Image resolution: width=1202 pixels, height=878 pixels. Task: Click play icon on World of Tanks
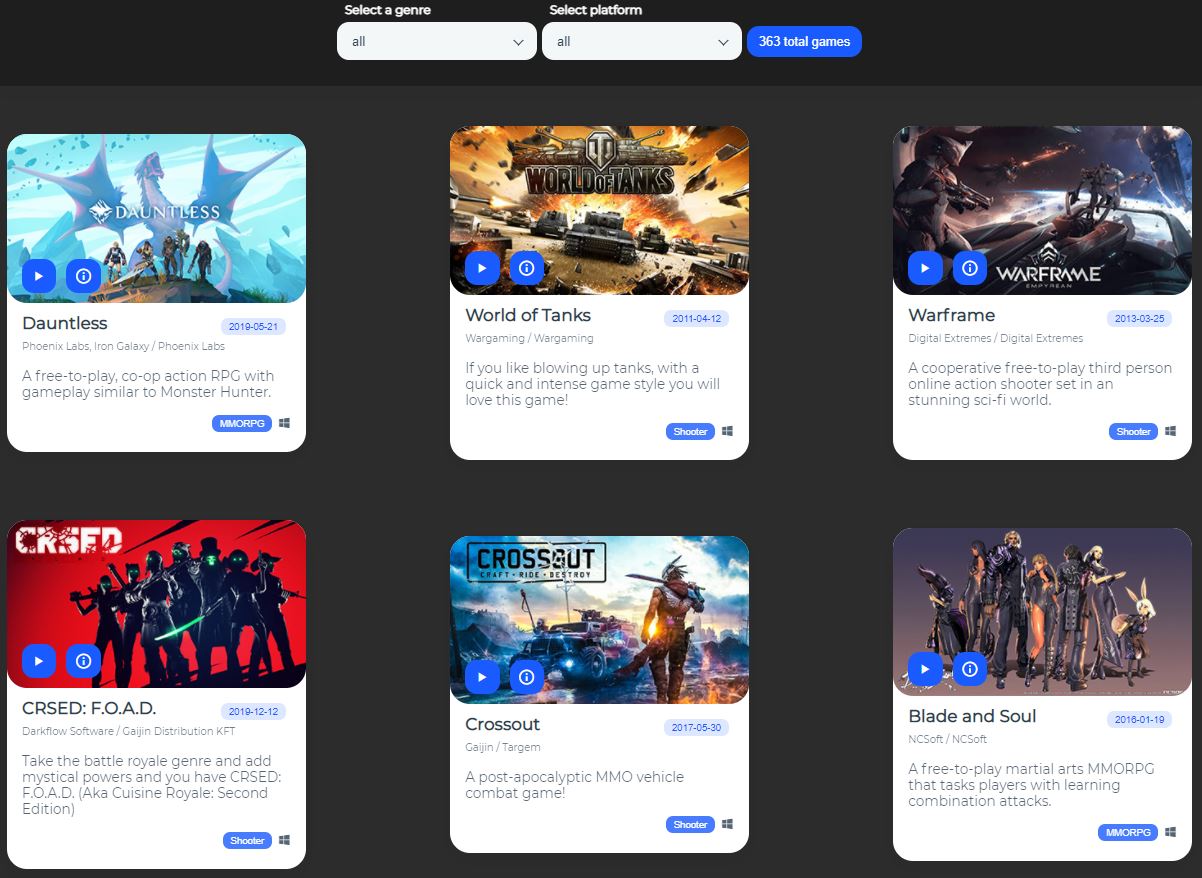482,267
